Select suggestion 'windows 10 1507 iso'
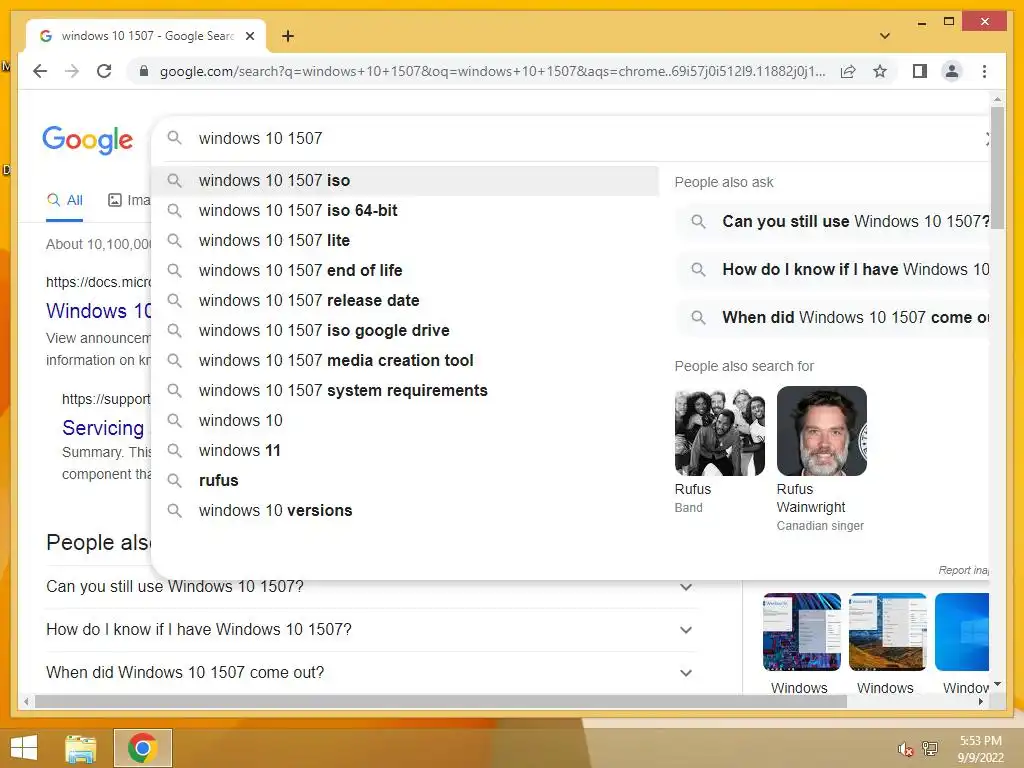The height and width of the screenshot is (768, 1024). (x=405, y=180)
